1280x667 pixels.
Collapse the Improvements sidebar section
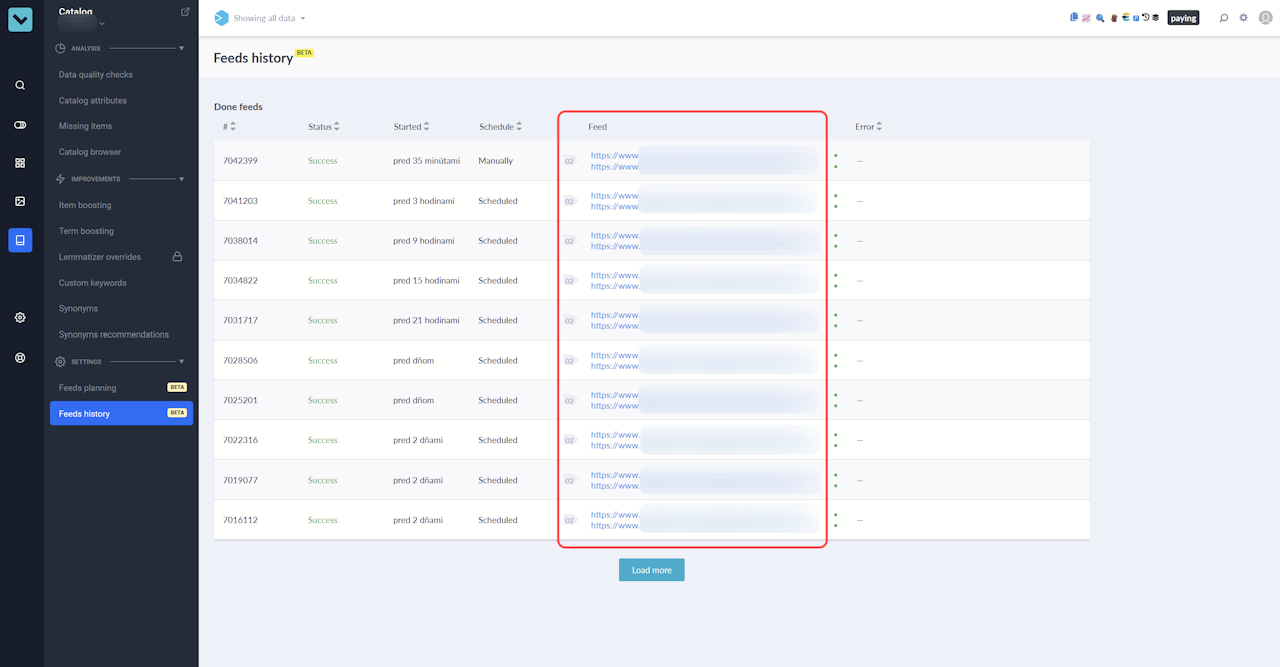pyautogui.click(x=181, y=179)
